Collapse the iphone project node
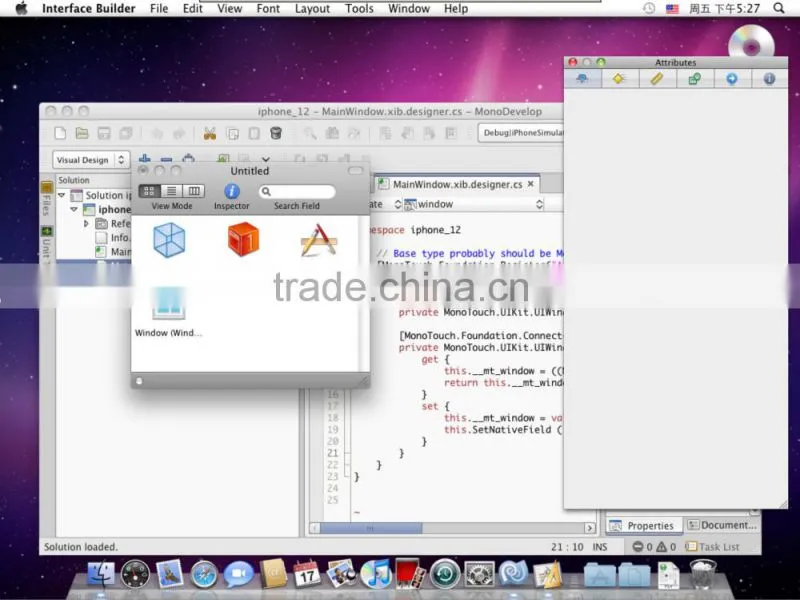The height and width of the screenshot is (600, 800). click(x=74, y=209)
